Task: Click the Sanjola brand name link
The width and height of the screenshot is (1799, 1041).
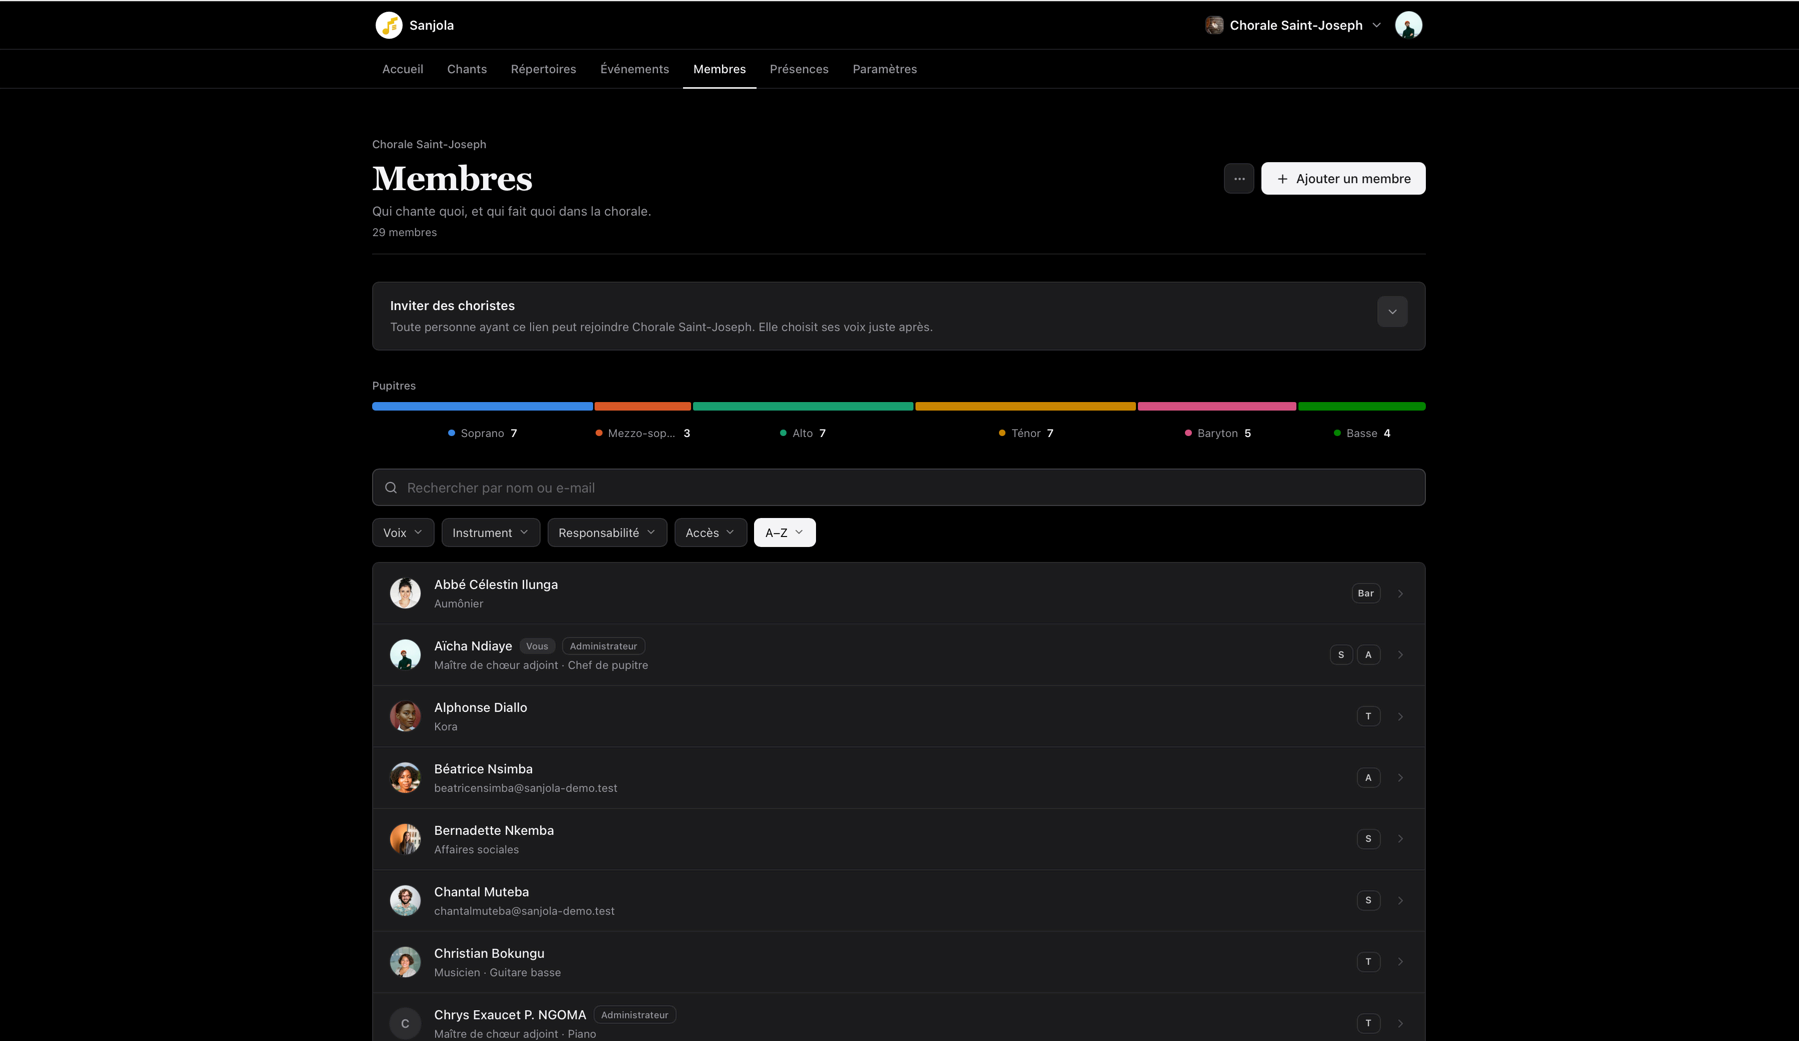Action: pos(431,25)
